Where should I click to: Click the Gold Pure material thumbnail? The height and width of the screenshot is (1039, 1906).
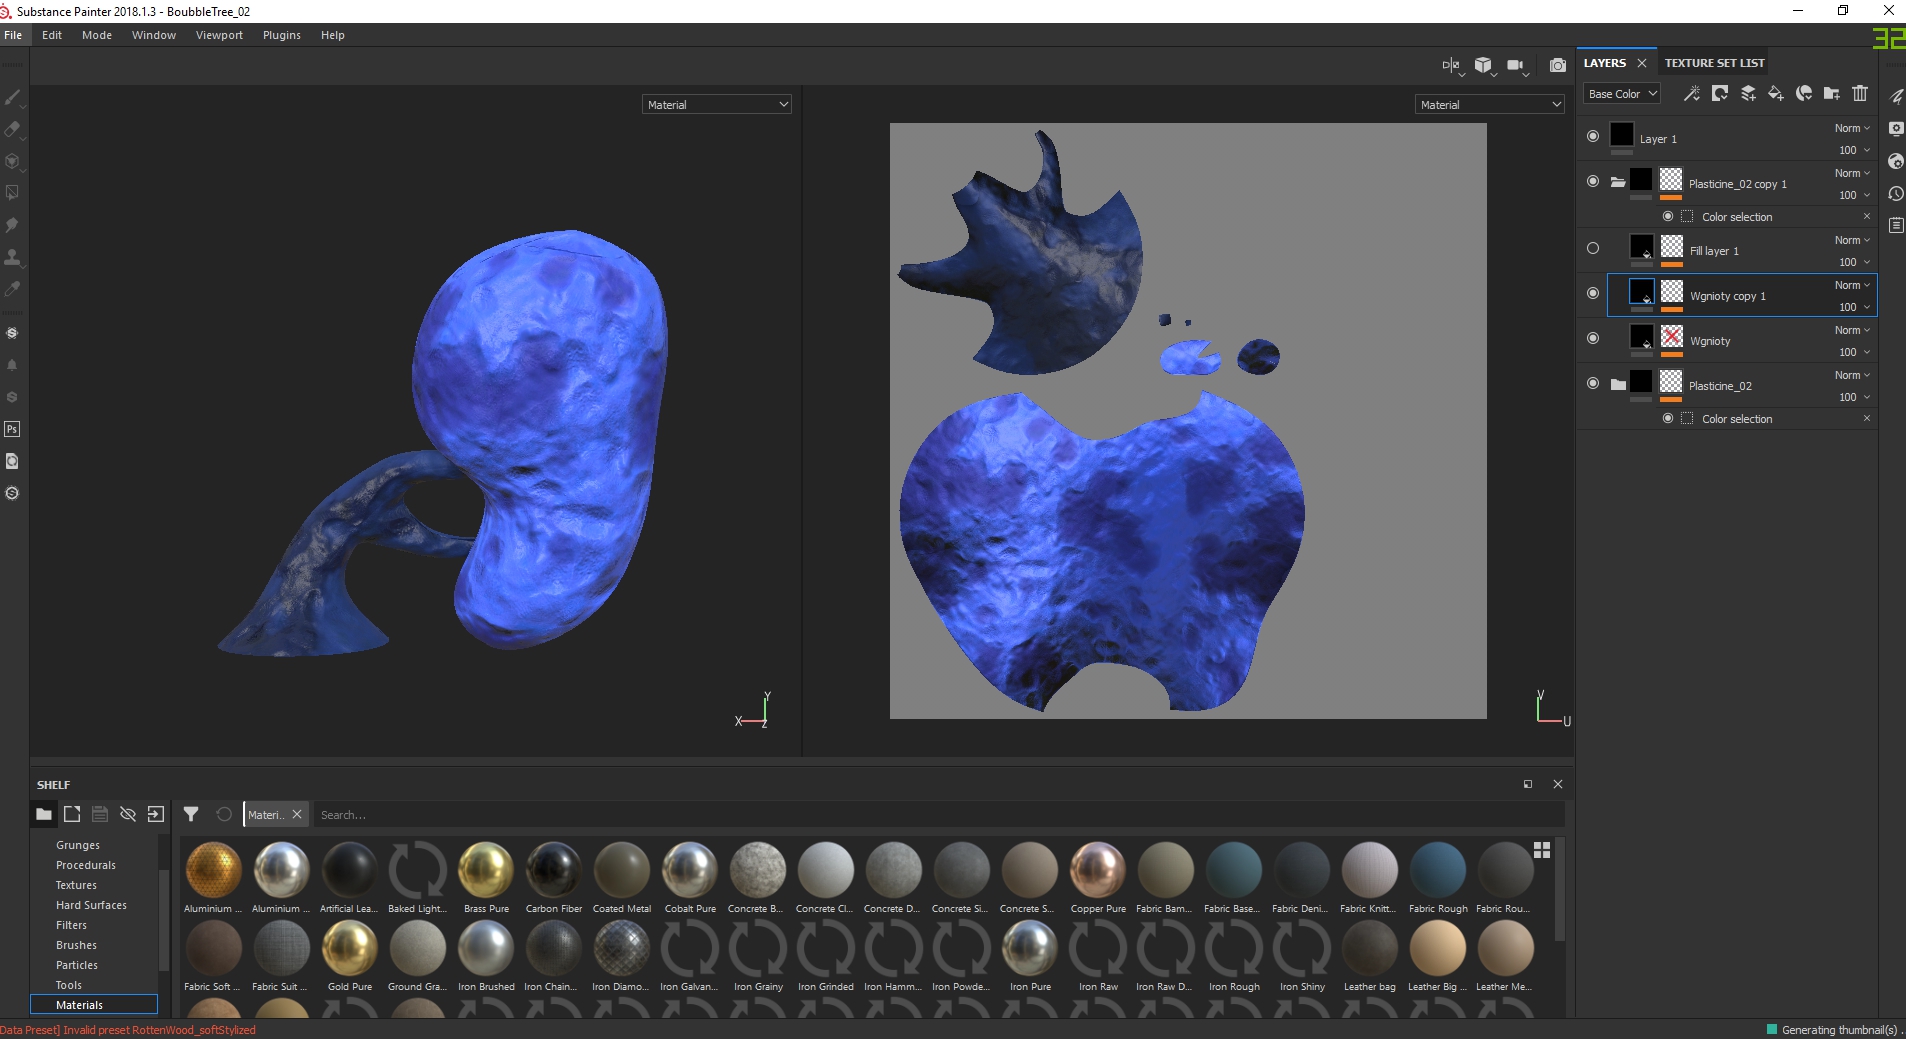tap(350, 949)
